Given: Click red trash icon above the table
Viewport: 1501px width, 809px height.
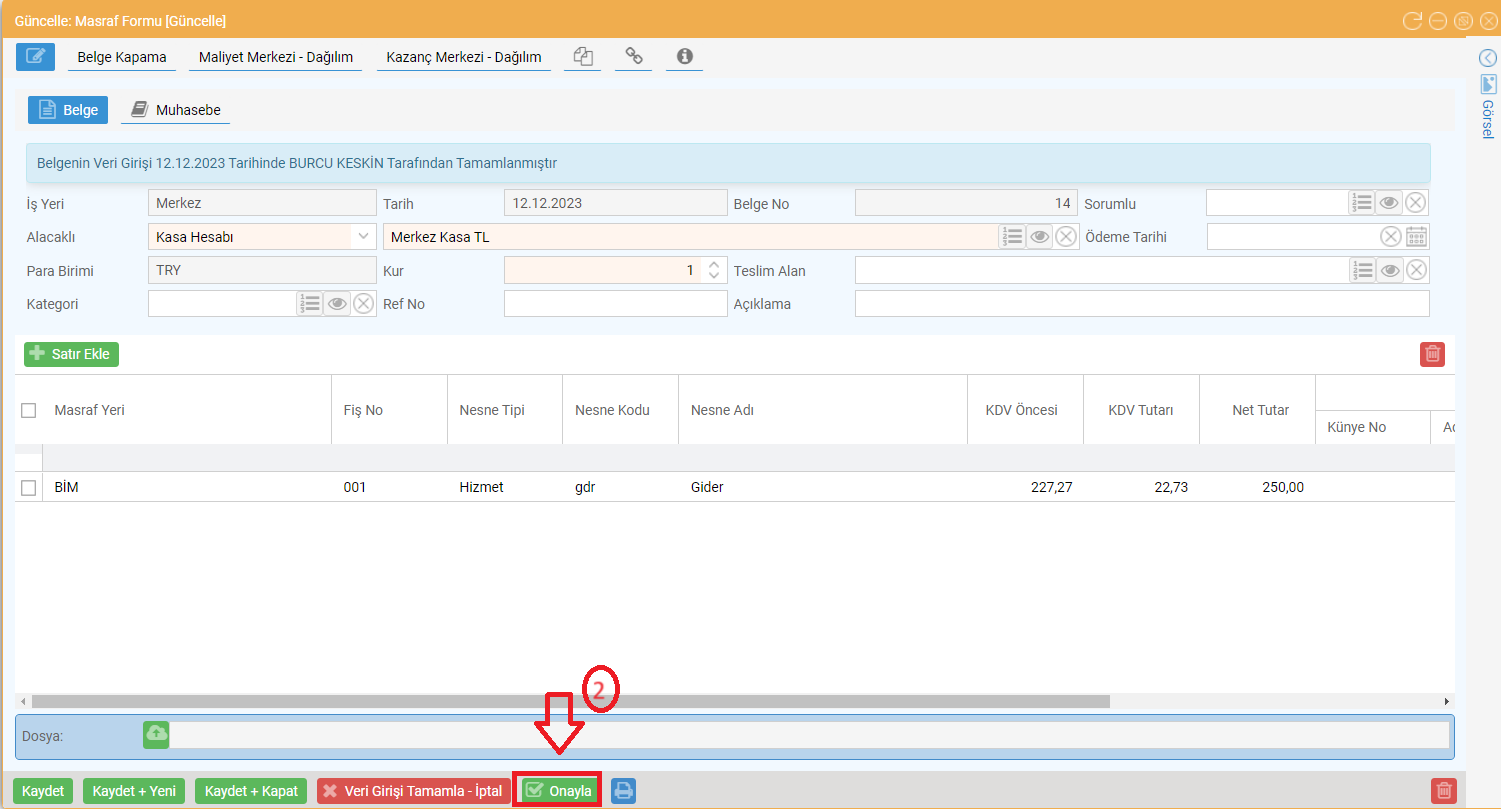Looking at the screenshot, I should 1432,353.
